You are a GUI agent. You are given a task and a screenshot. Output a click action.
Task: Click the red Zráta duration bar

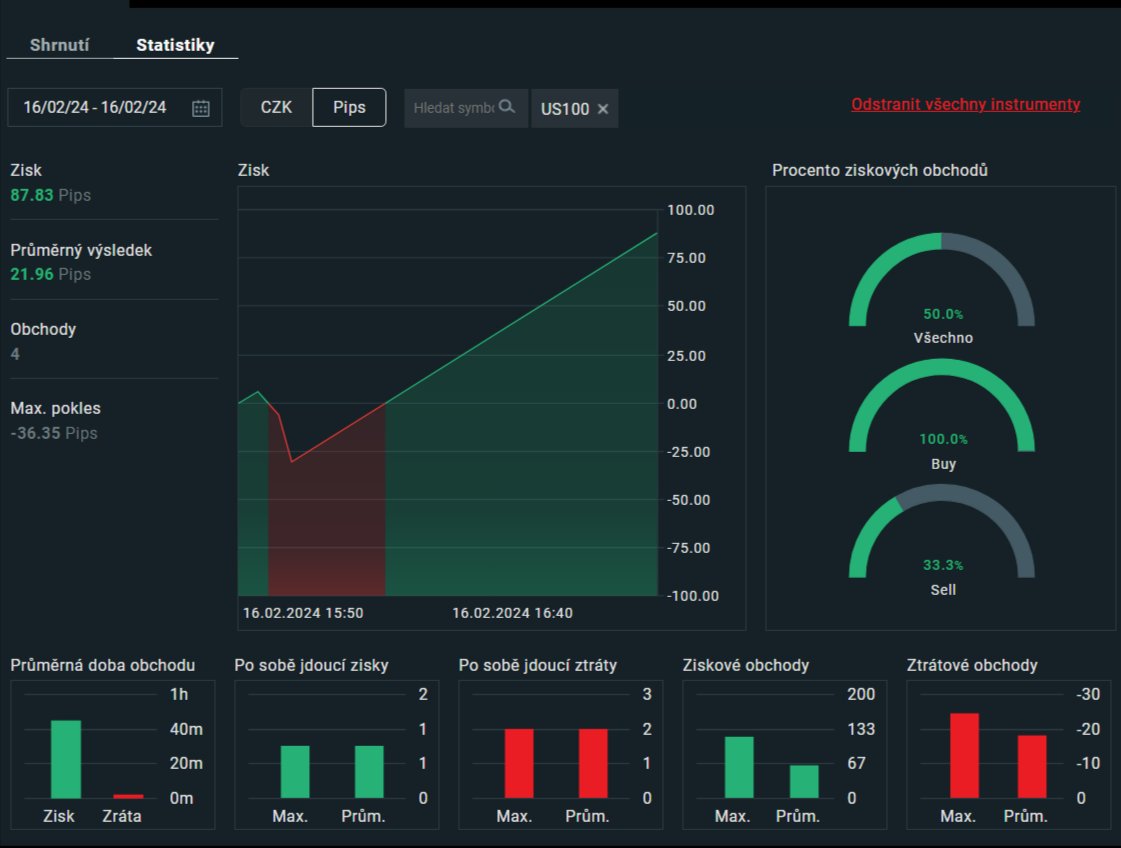click(129, 796)
